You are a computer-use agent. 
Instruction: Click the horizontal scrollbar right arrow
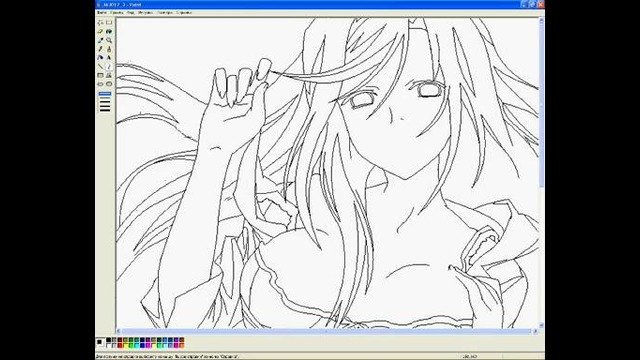pyautogui.click(x=536, y=331)
